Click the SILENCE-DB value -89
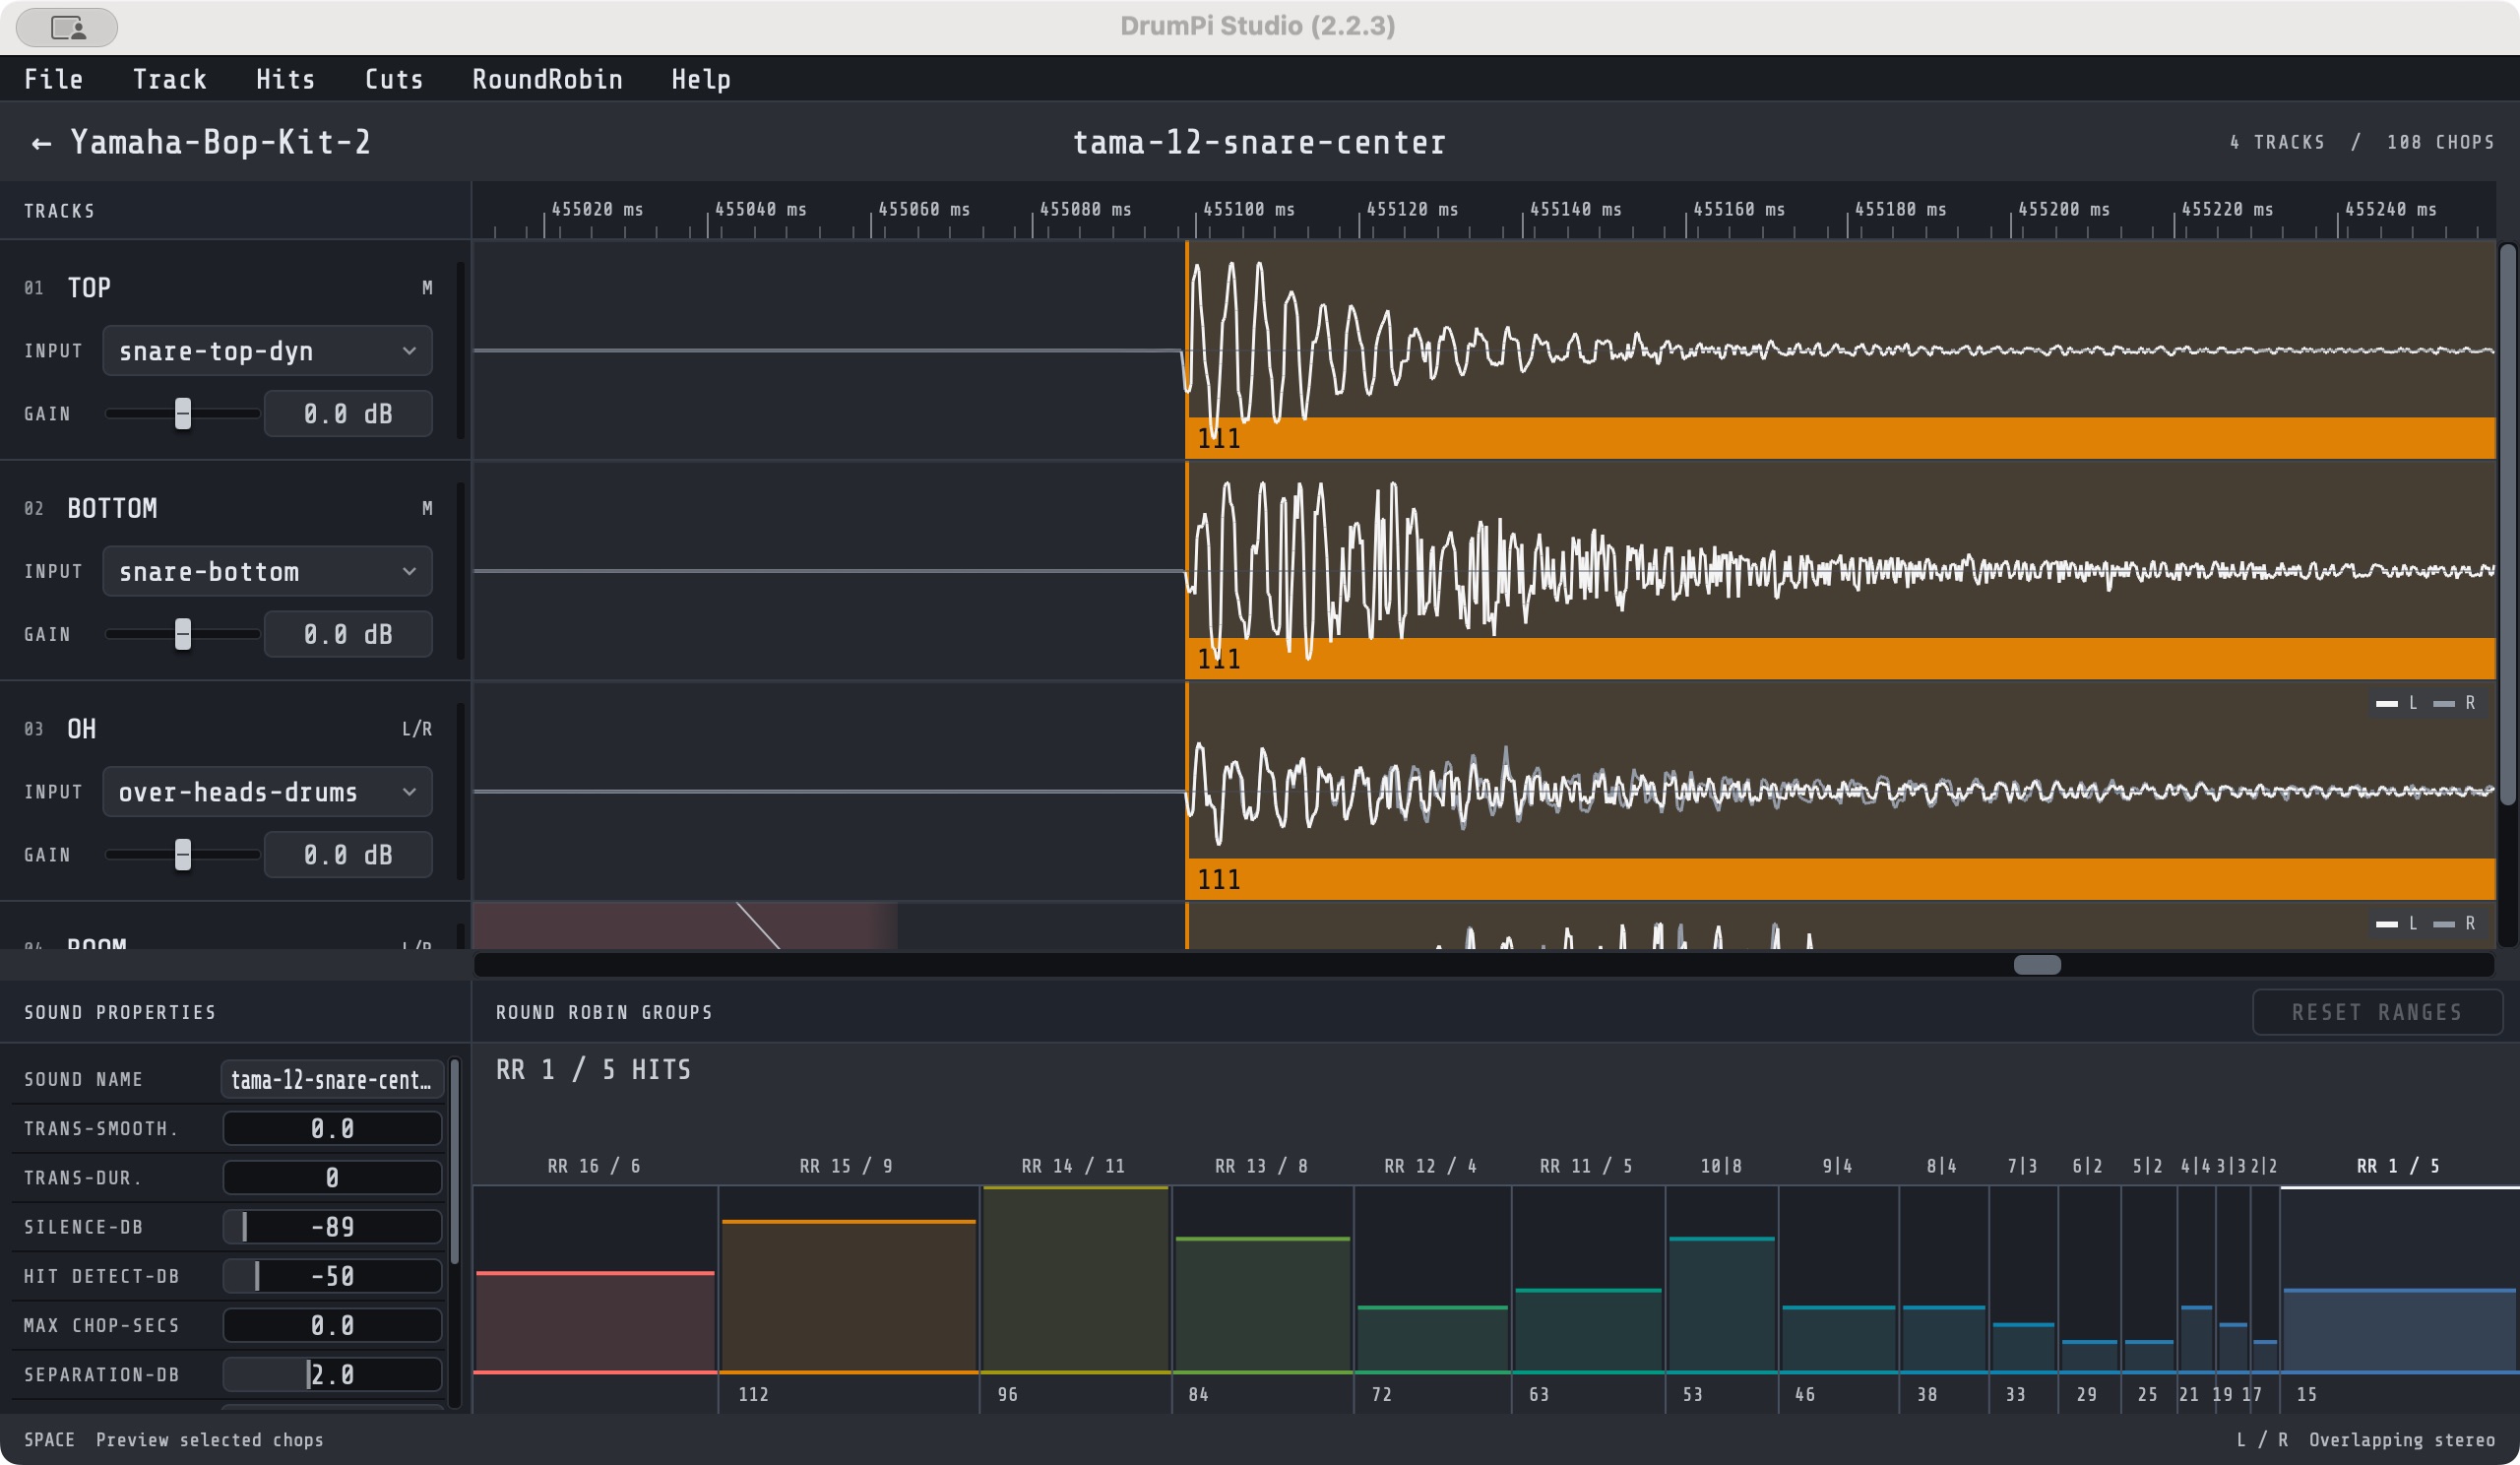 [332, 1226]
